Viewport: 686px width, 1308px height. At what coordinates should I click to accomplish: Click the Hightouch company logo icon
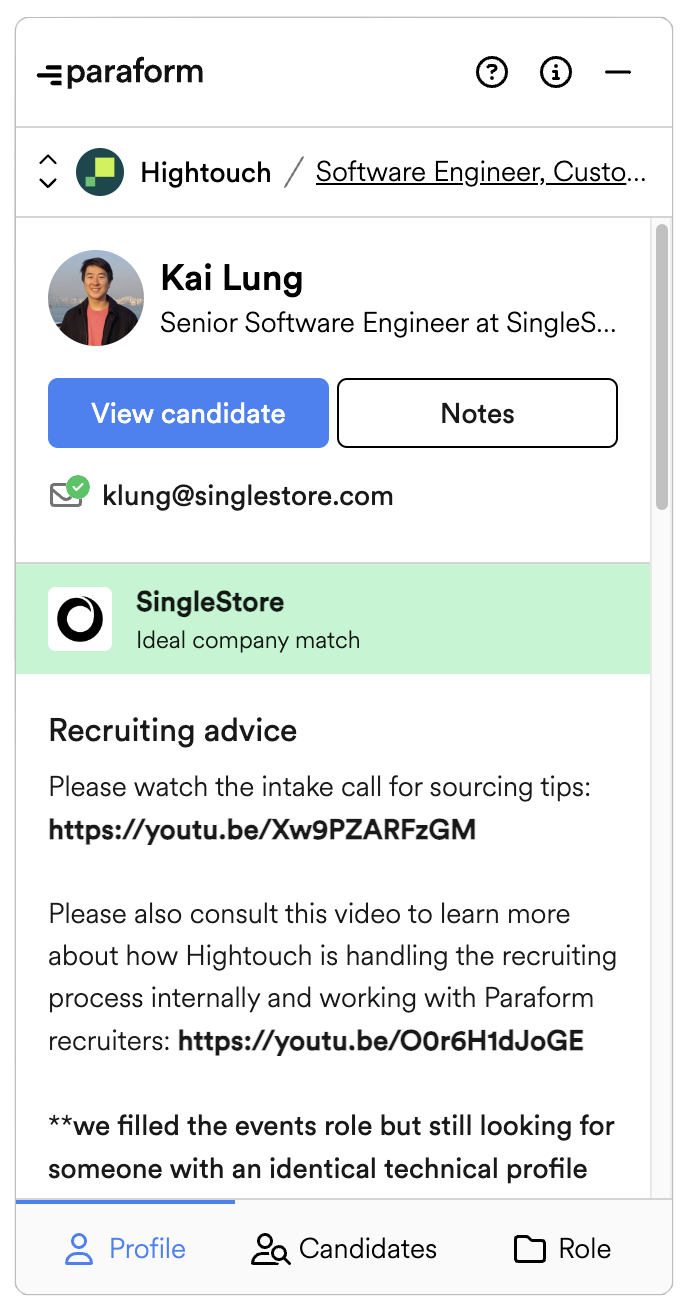click(100, 172)
